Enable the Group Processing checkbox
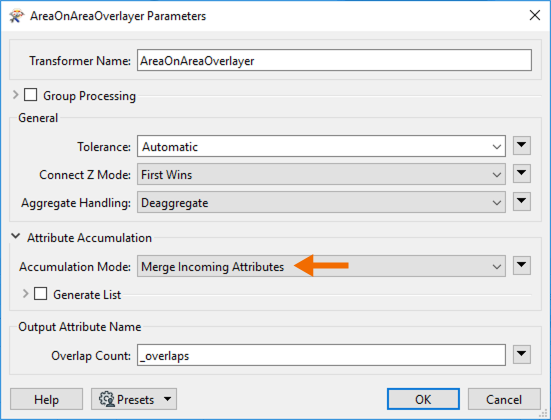 coord(31,95)
